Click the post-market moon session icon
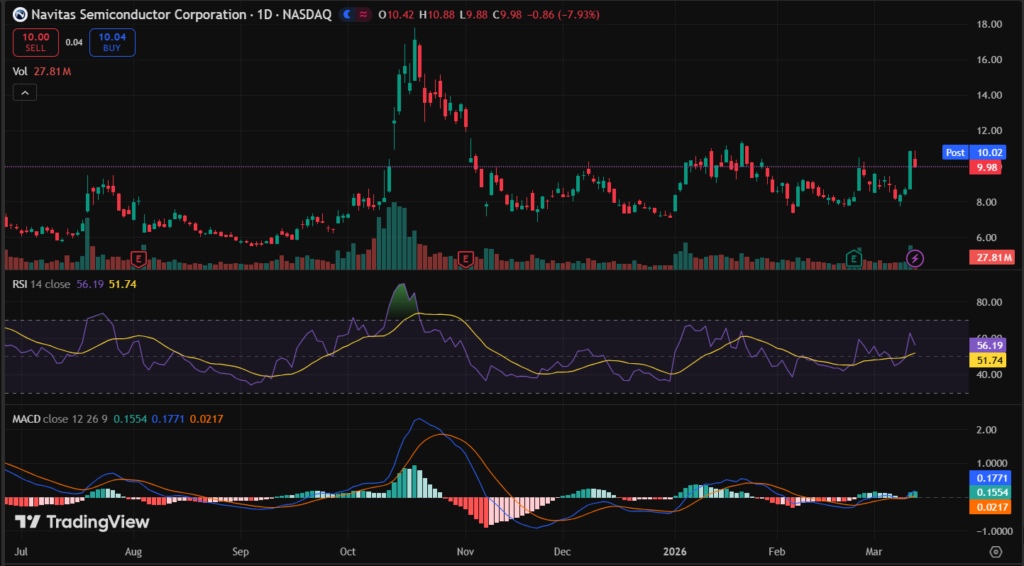 pos(347,15)
